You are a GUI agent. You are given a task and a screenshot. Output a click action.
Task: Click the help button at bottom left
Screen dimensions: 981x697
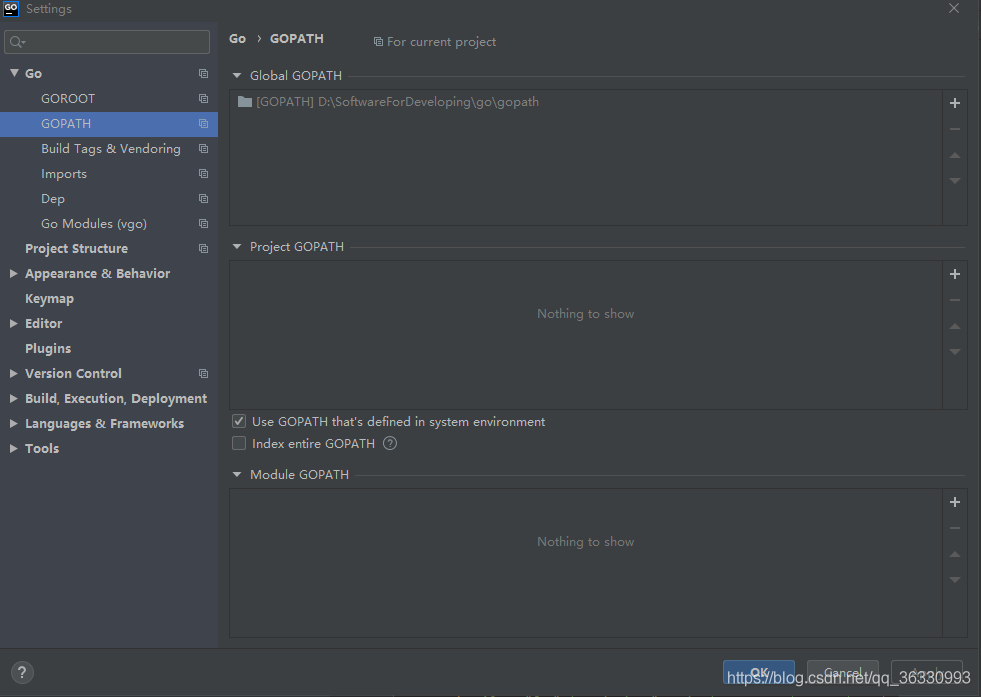[22, 673]
